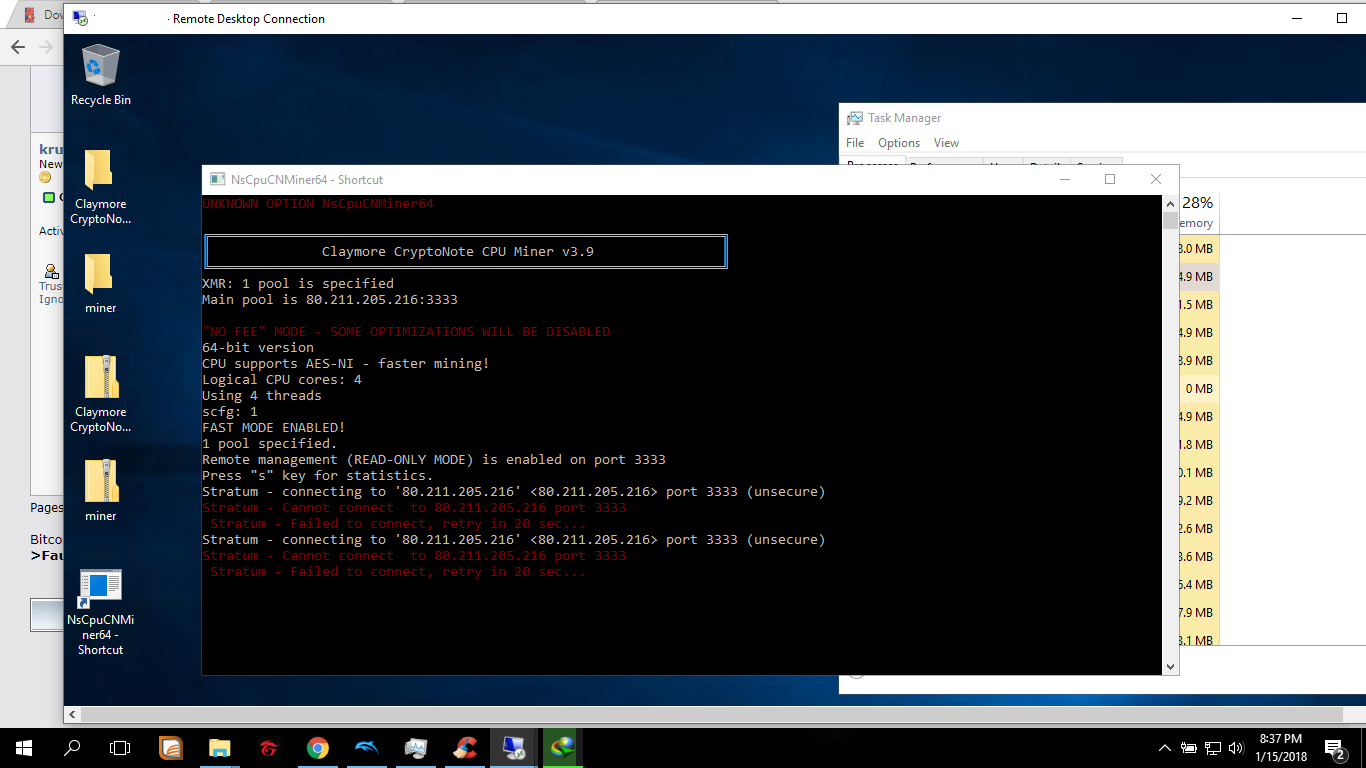
Task: Launch the NsCpuCNMiner64 - Shortcut icon
Action: (x=101, y=612)
